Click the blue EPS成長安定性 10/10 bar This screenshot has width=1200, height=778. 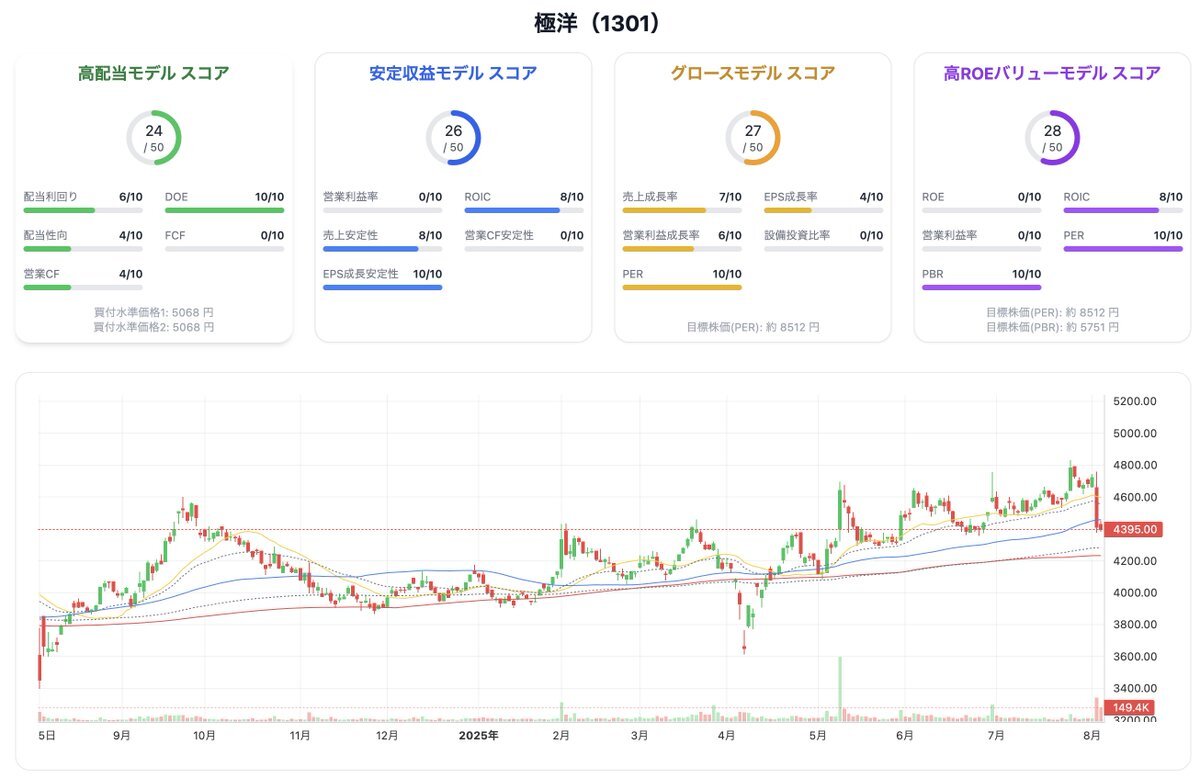[382, 287]
